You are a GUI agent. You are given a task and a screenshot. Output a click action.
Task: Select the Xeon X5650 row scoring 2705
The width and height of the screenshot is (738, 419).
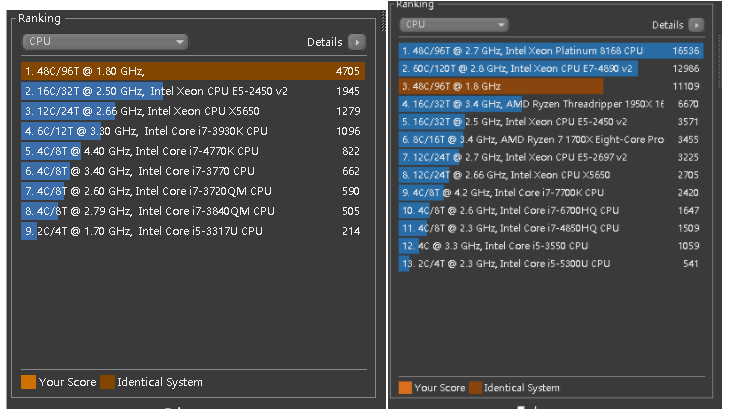pos(551,175)
